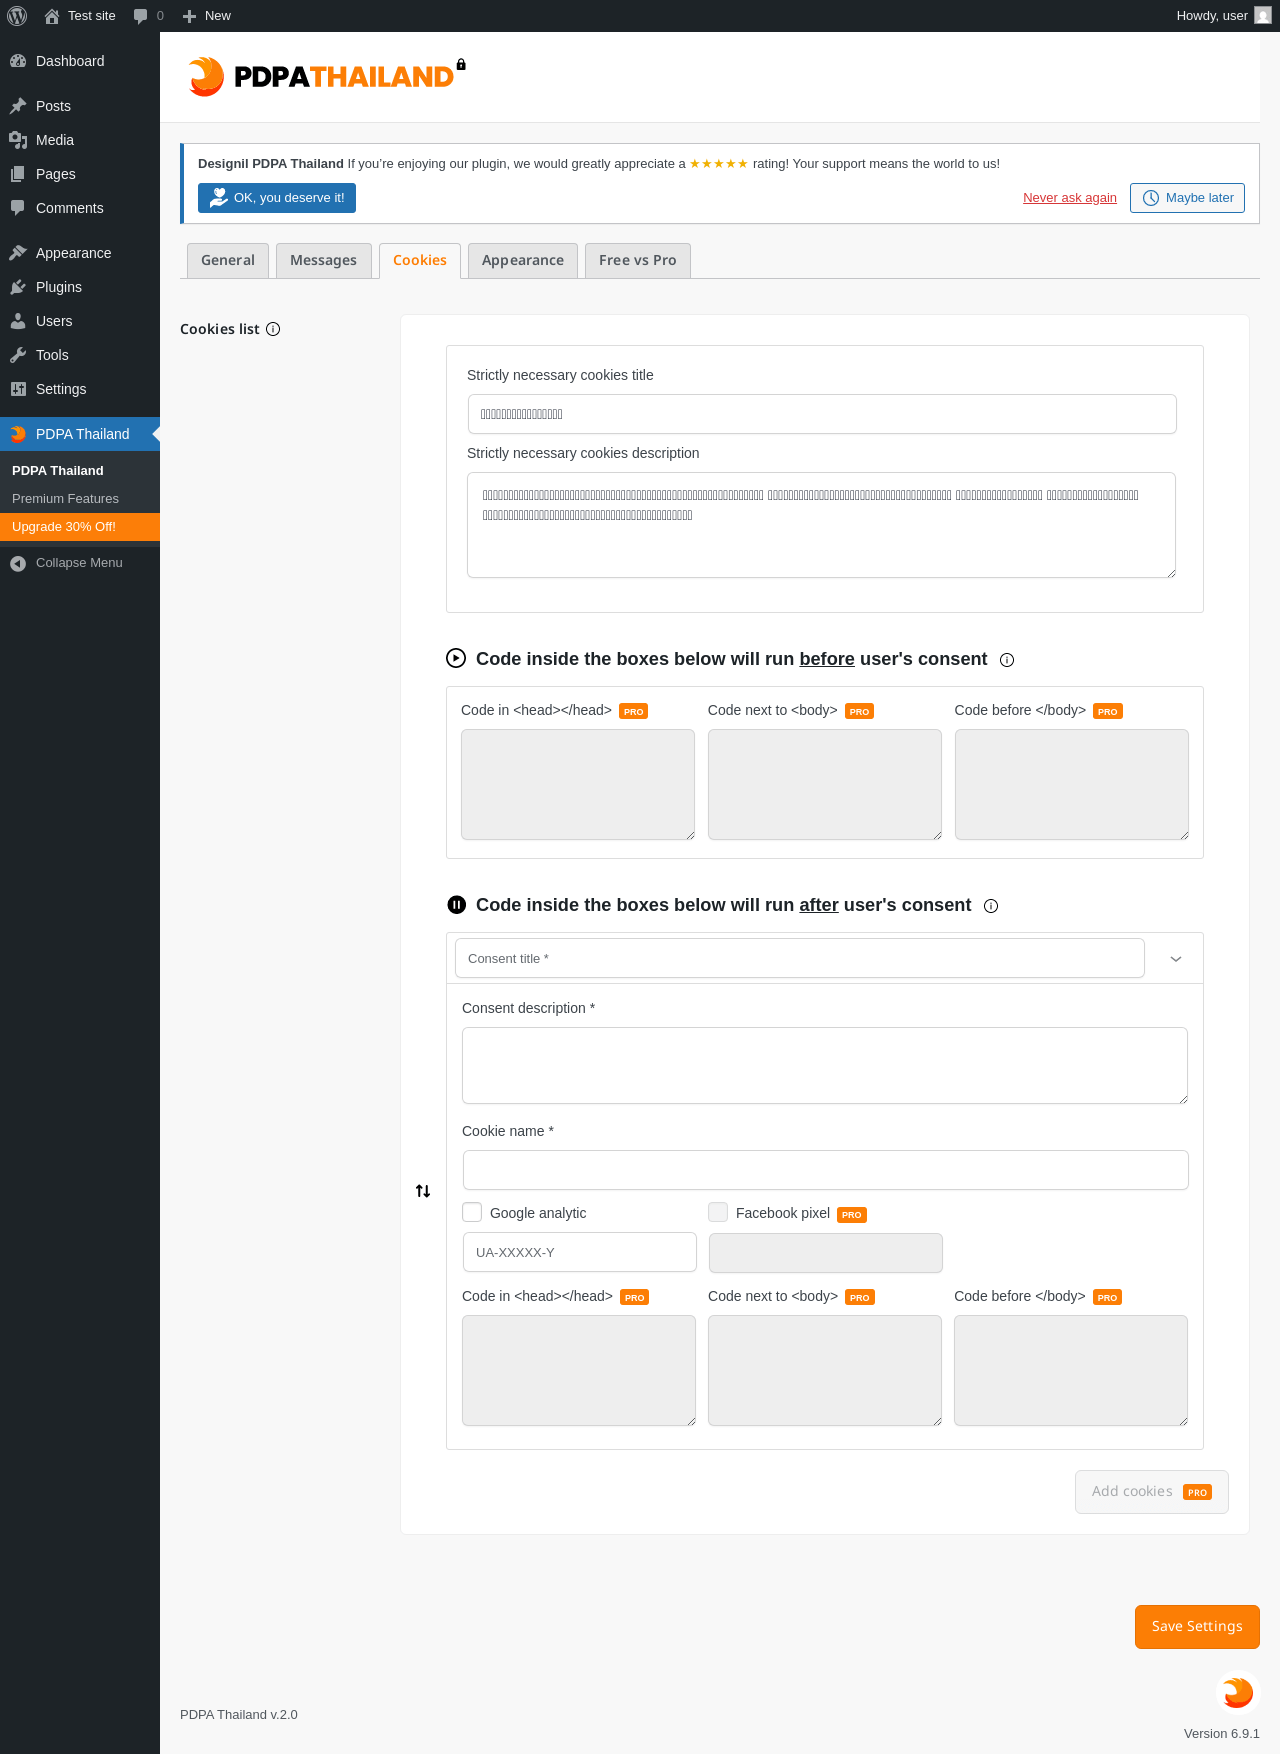Click the WordPress logo in admin bar
The height and width of the screenshot is (1754, 1280).
pos(17,16)
